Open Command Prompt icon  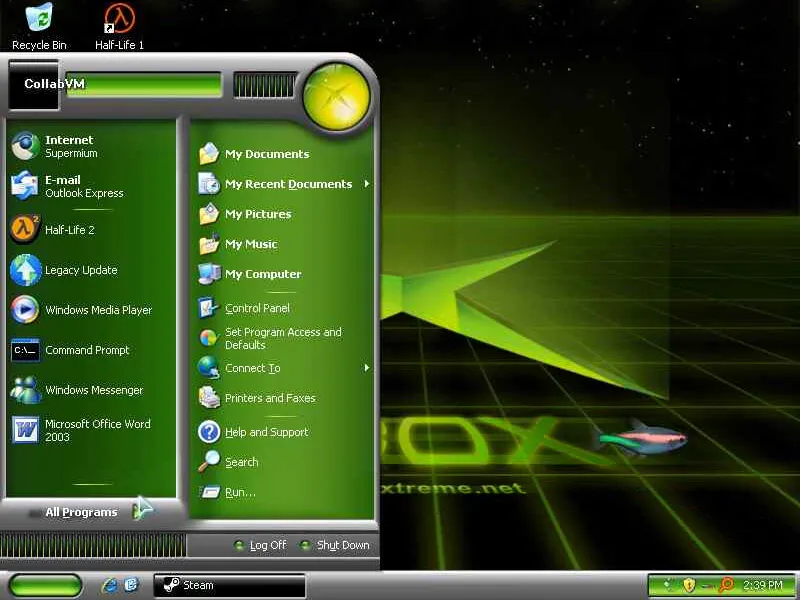[x=26, y=350]
